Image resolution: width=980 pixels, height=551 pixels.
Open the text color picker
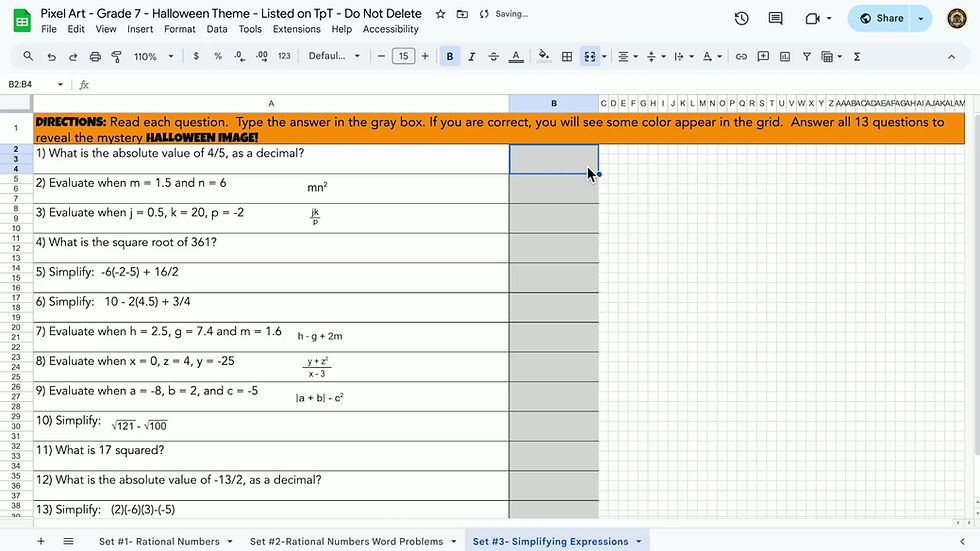pos(516,56)
